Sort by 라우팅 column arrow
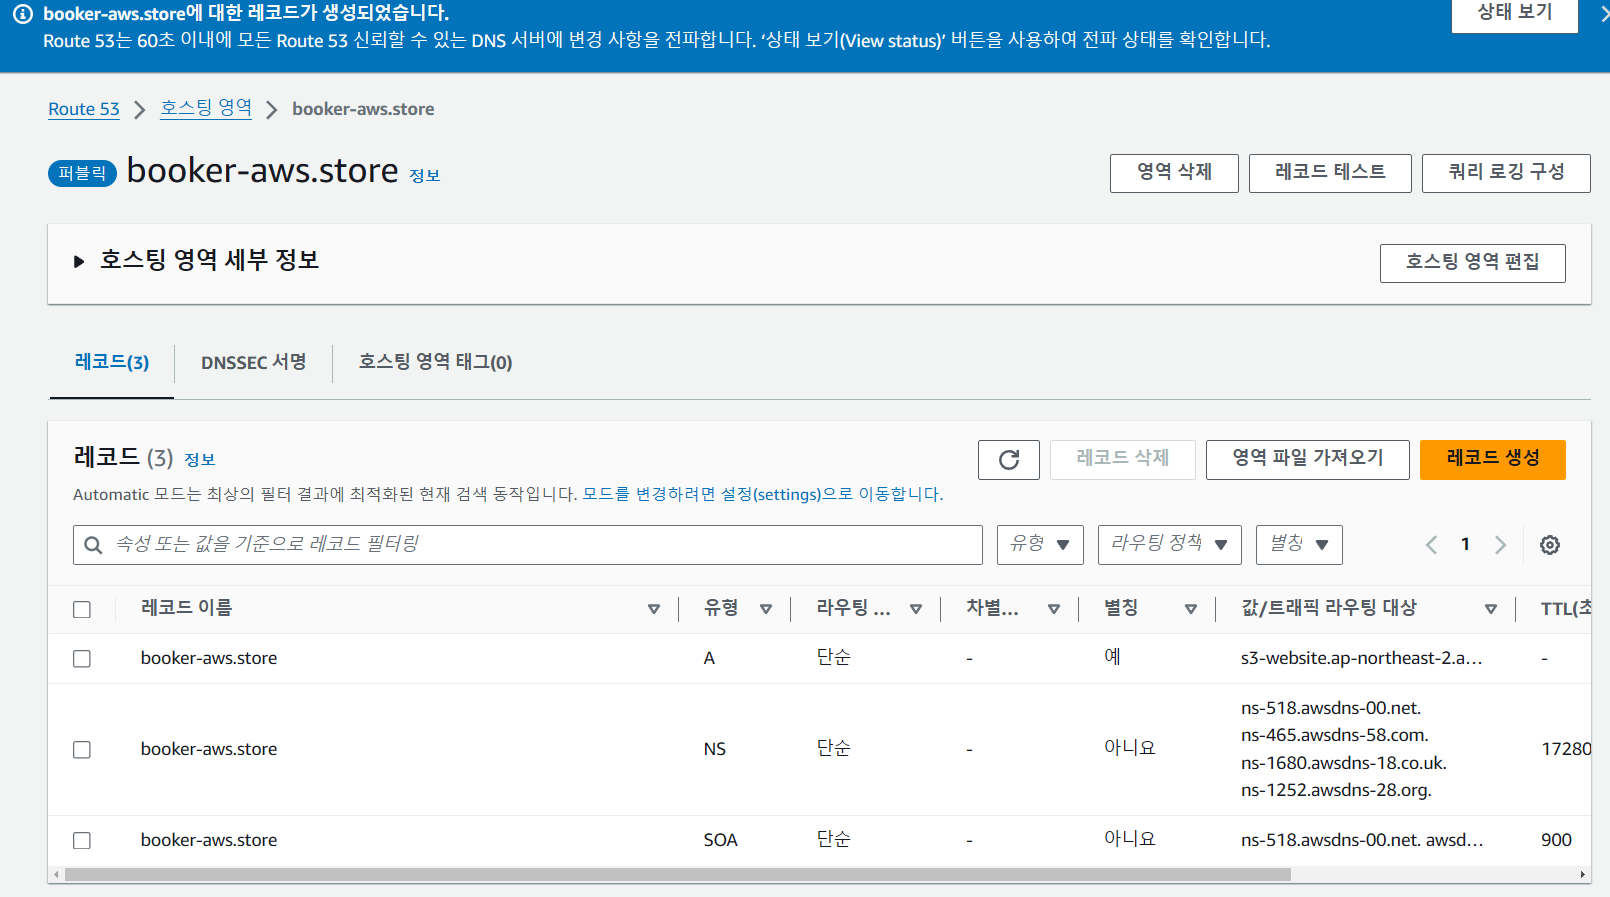Screen dimensions: 1610x897 click(x=916, y=609)
